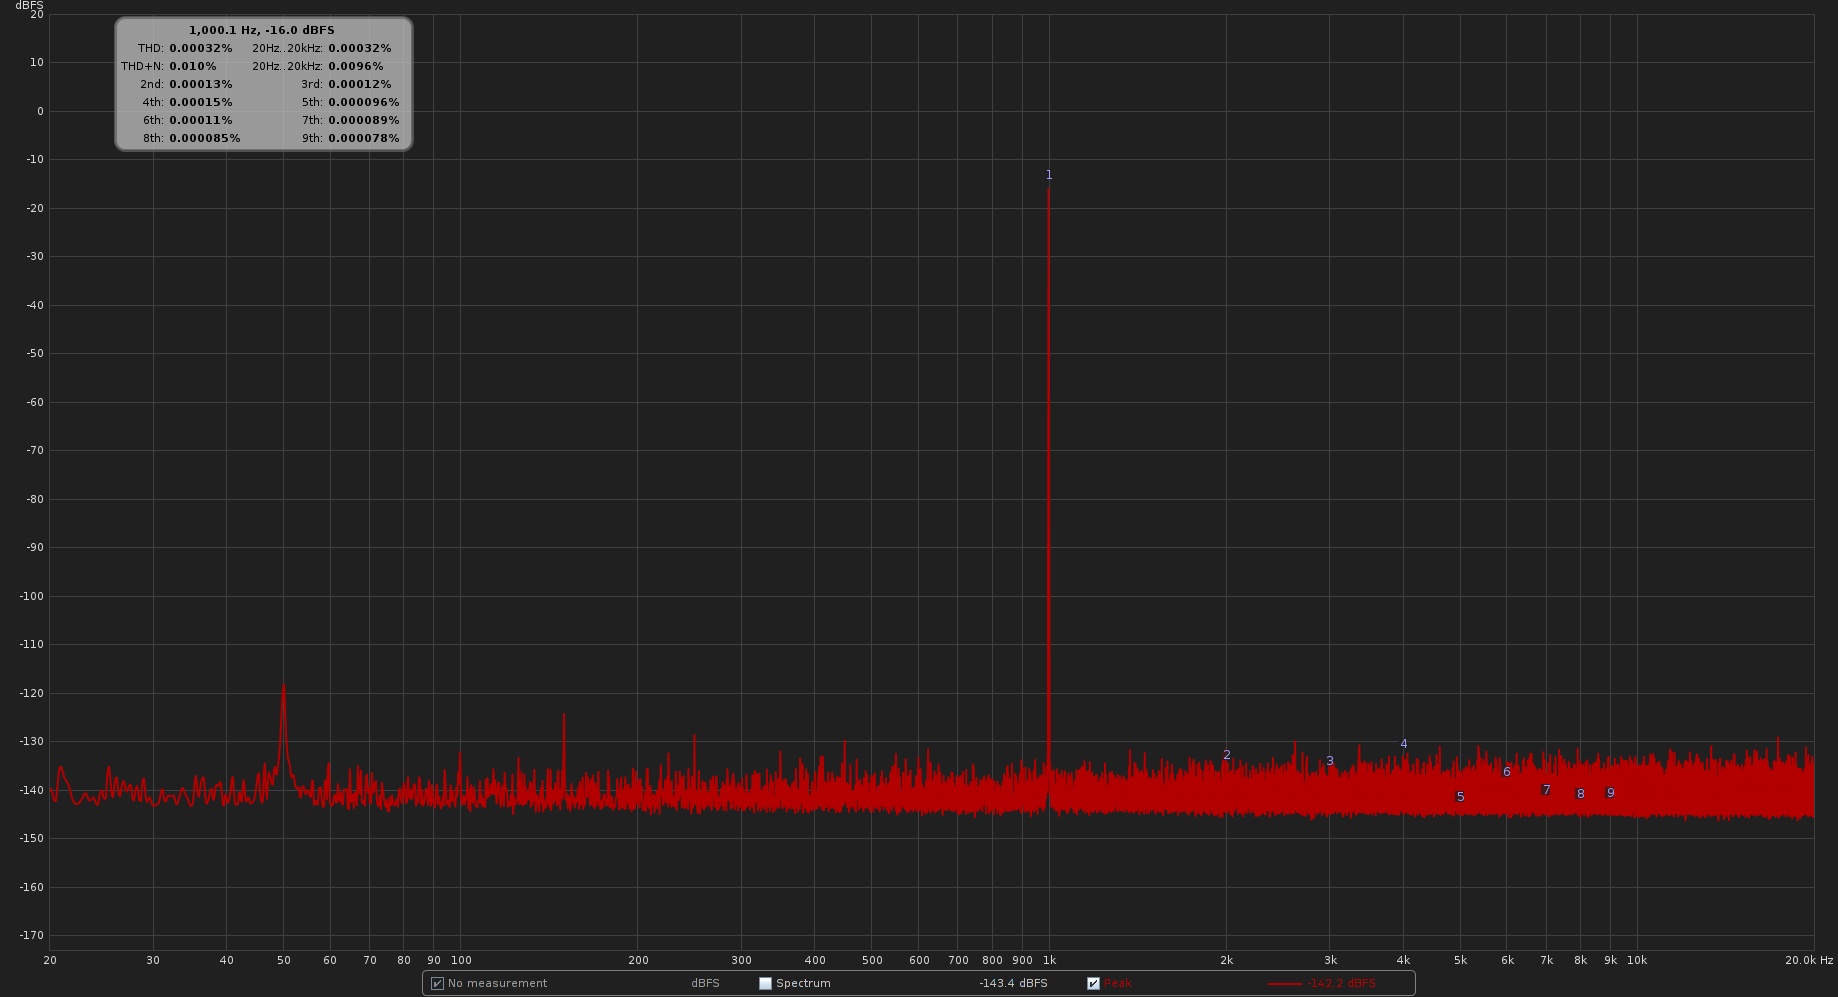Click the '50' frequency axis label

click(284, 960)
